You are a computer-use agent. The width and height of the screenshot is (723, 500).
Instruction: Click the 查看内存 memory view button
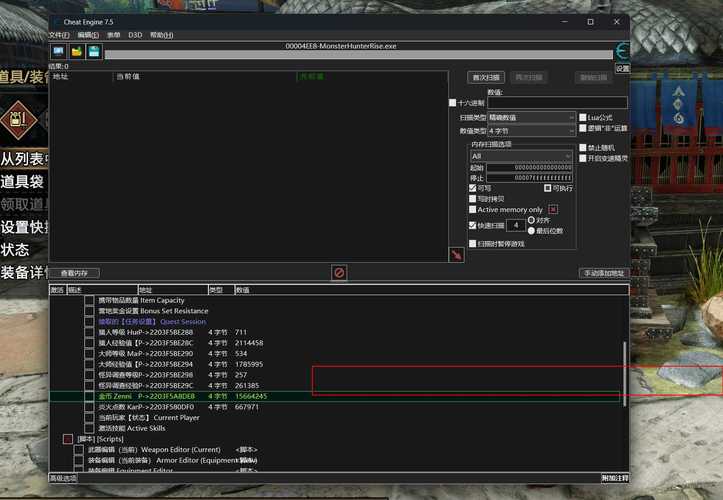point(74,273)
